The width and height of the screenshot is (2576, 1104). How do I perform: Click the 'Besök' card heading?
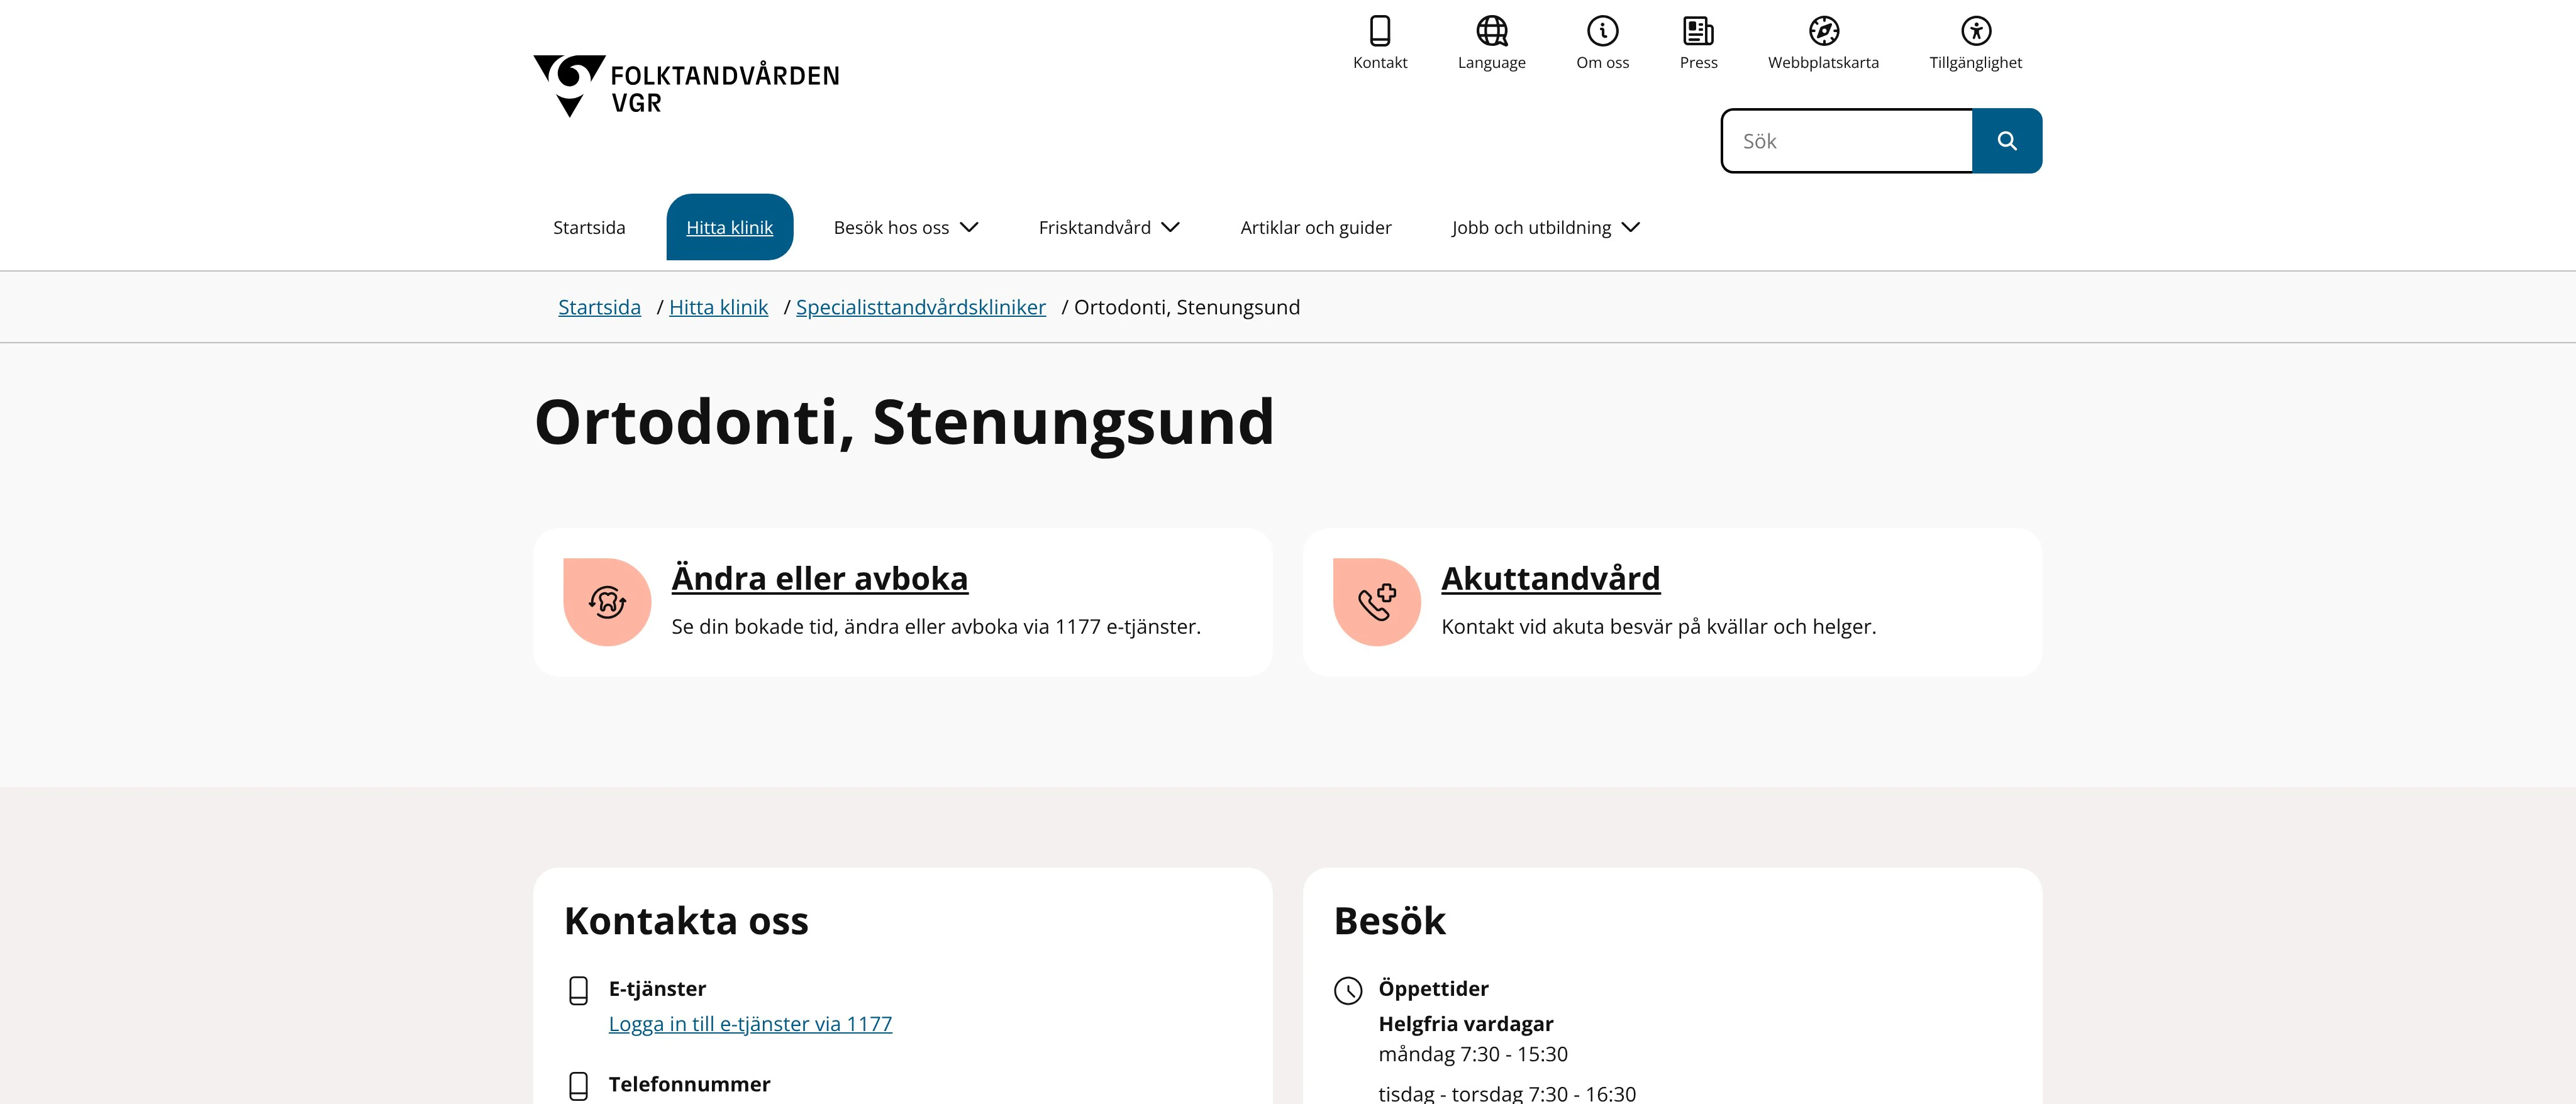(1389, 920)
